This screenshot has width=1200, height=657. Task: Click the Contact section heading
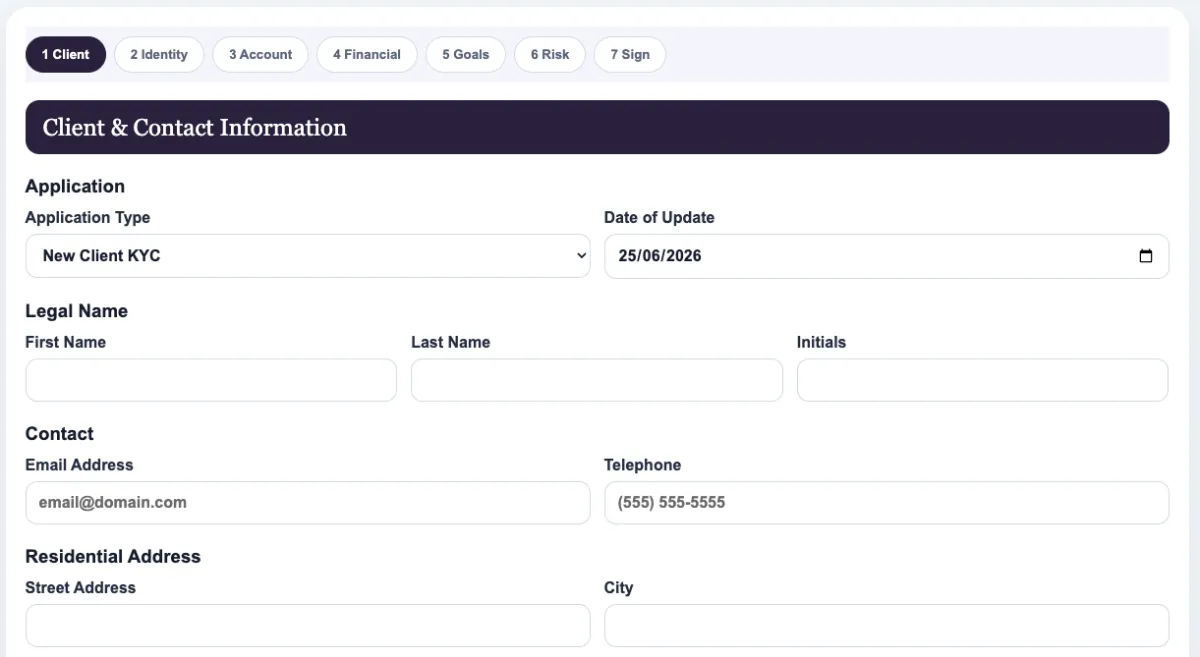pos(59,434)
